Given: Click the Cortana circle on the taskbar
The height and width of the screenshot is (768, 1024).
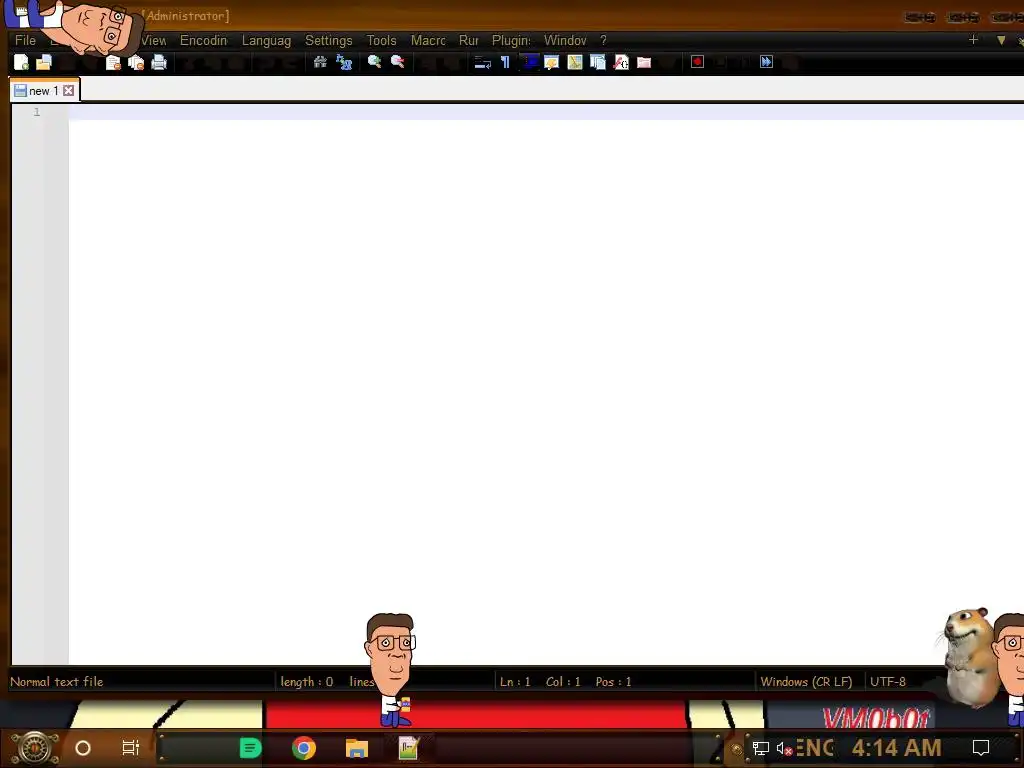Looking at the screenshot, I should 83,748.
